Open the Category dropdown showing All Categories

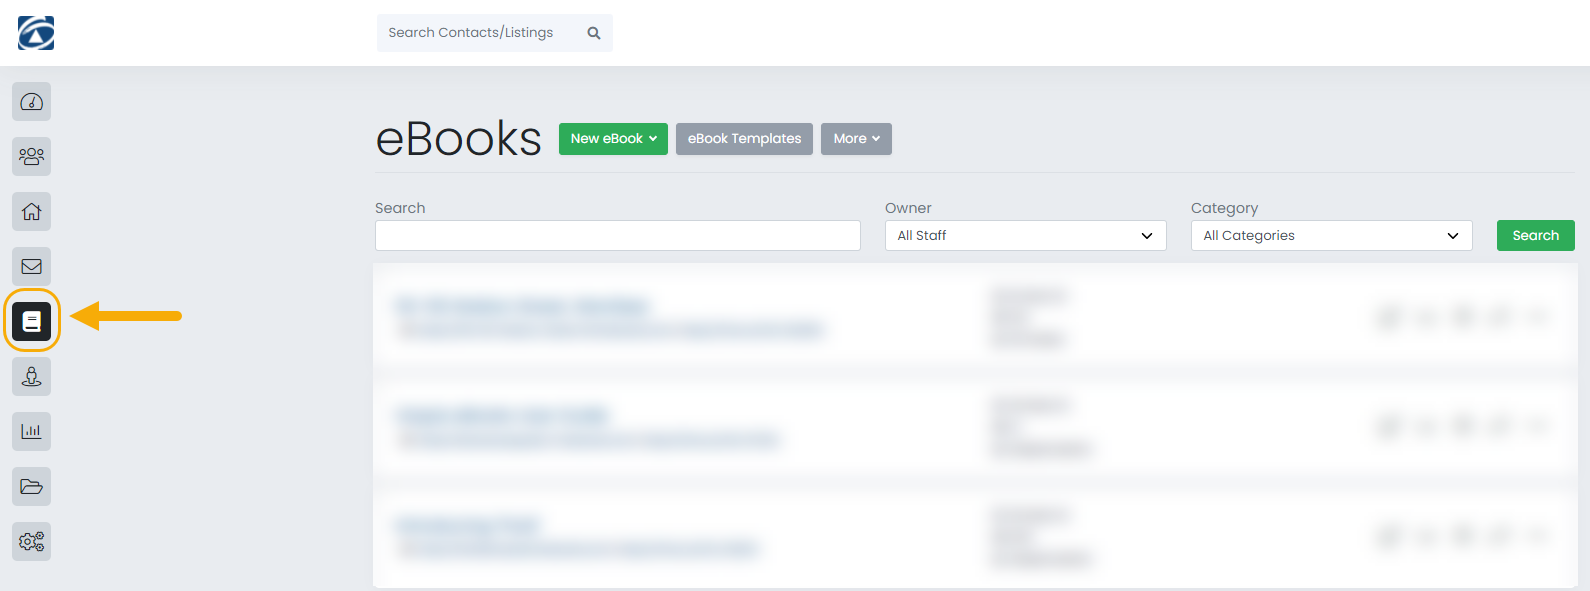click(x=1331, y=236)
